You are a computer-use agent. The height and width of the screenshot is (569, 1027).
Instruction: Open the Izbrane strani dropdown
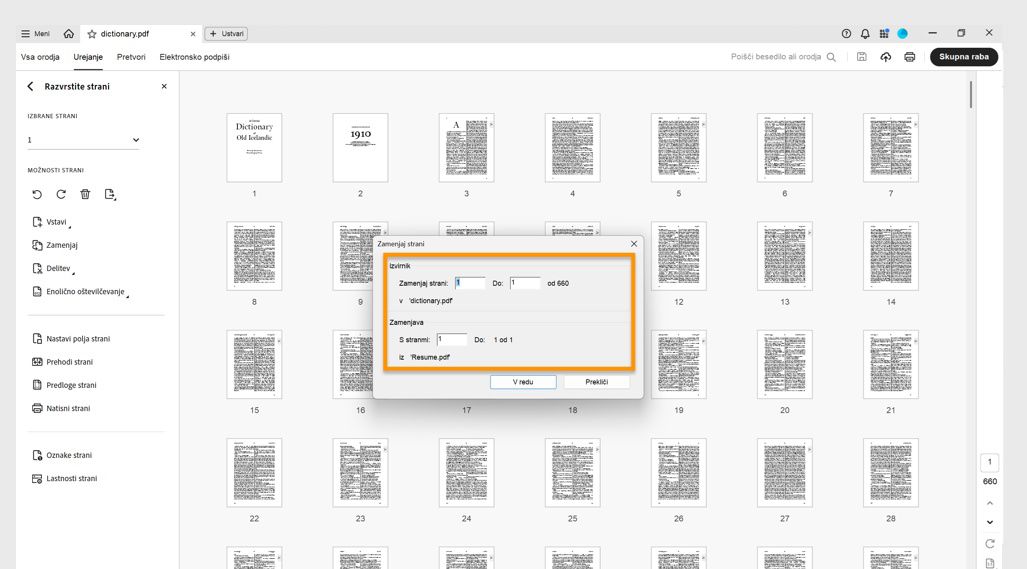(83, 140)
